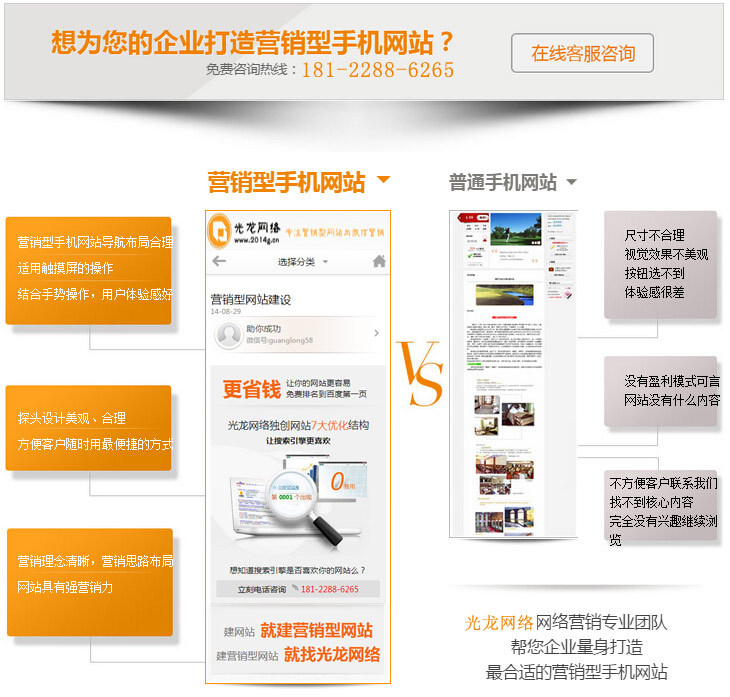This screenshot has height=697, width=730.
Task: Click the 在线客服咨询 button
Action: click(582, 53)
